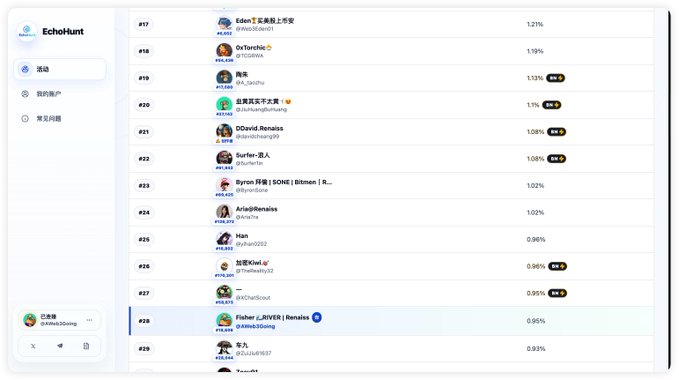The width and height of the screenshot is (679, 380).
Task: Click the 1.19% value in row #18
Action: click(535, 51)
